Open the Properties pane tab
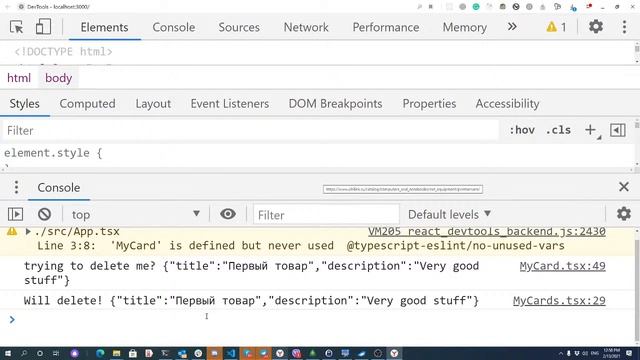640x360 pixels. pyautogui.click(x=429, y=104)
